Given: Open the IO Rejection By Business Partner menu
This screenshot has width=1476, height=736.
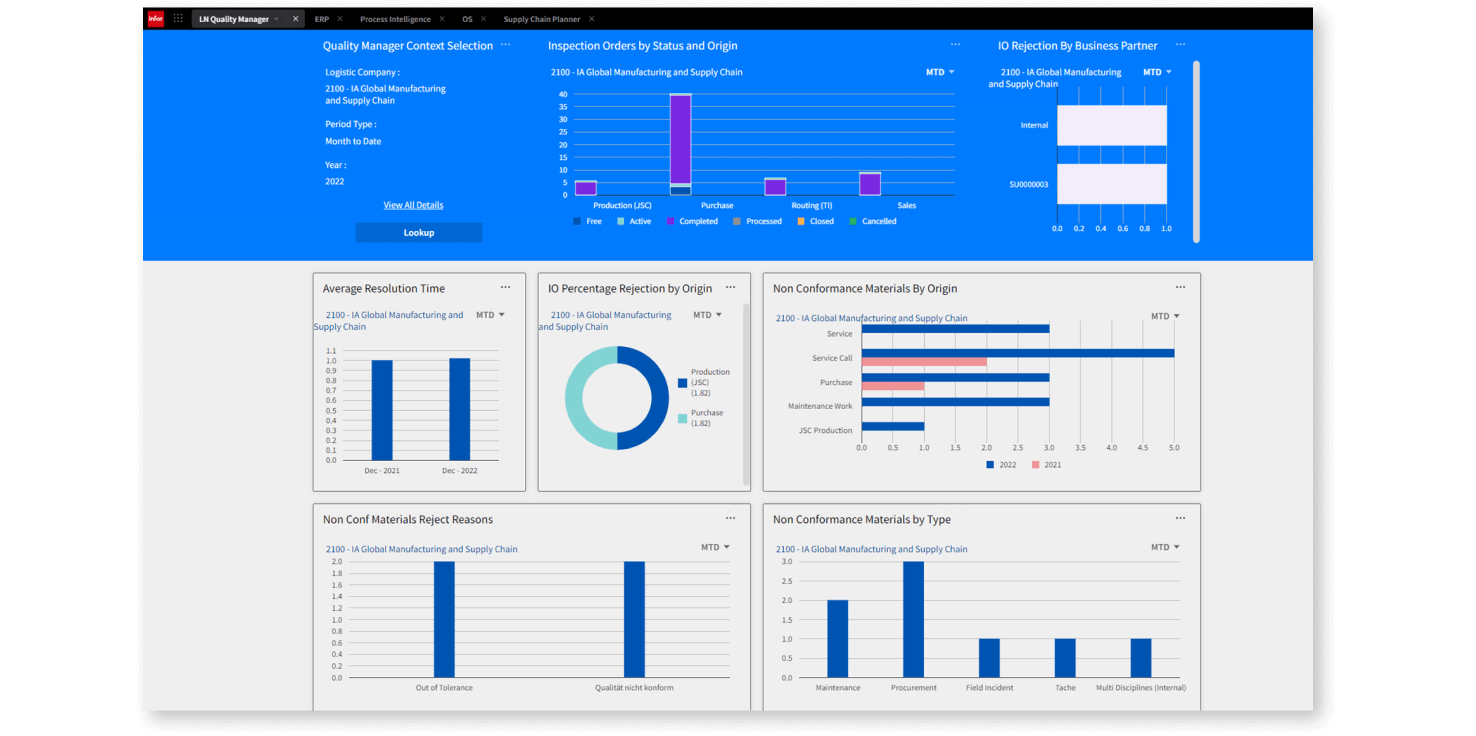Looking at the screenshot, I should 1180,44.
